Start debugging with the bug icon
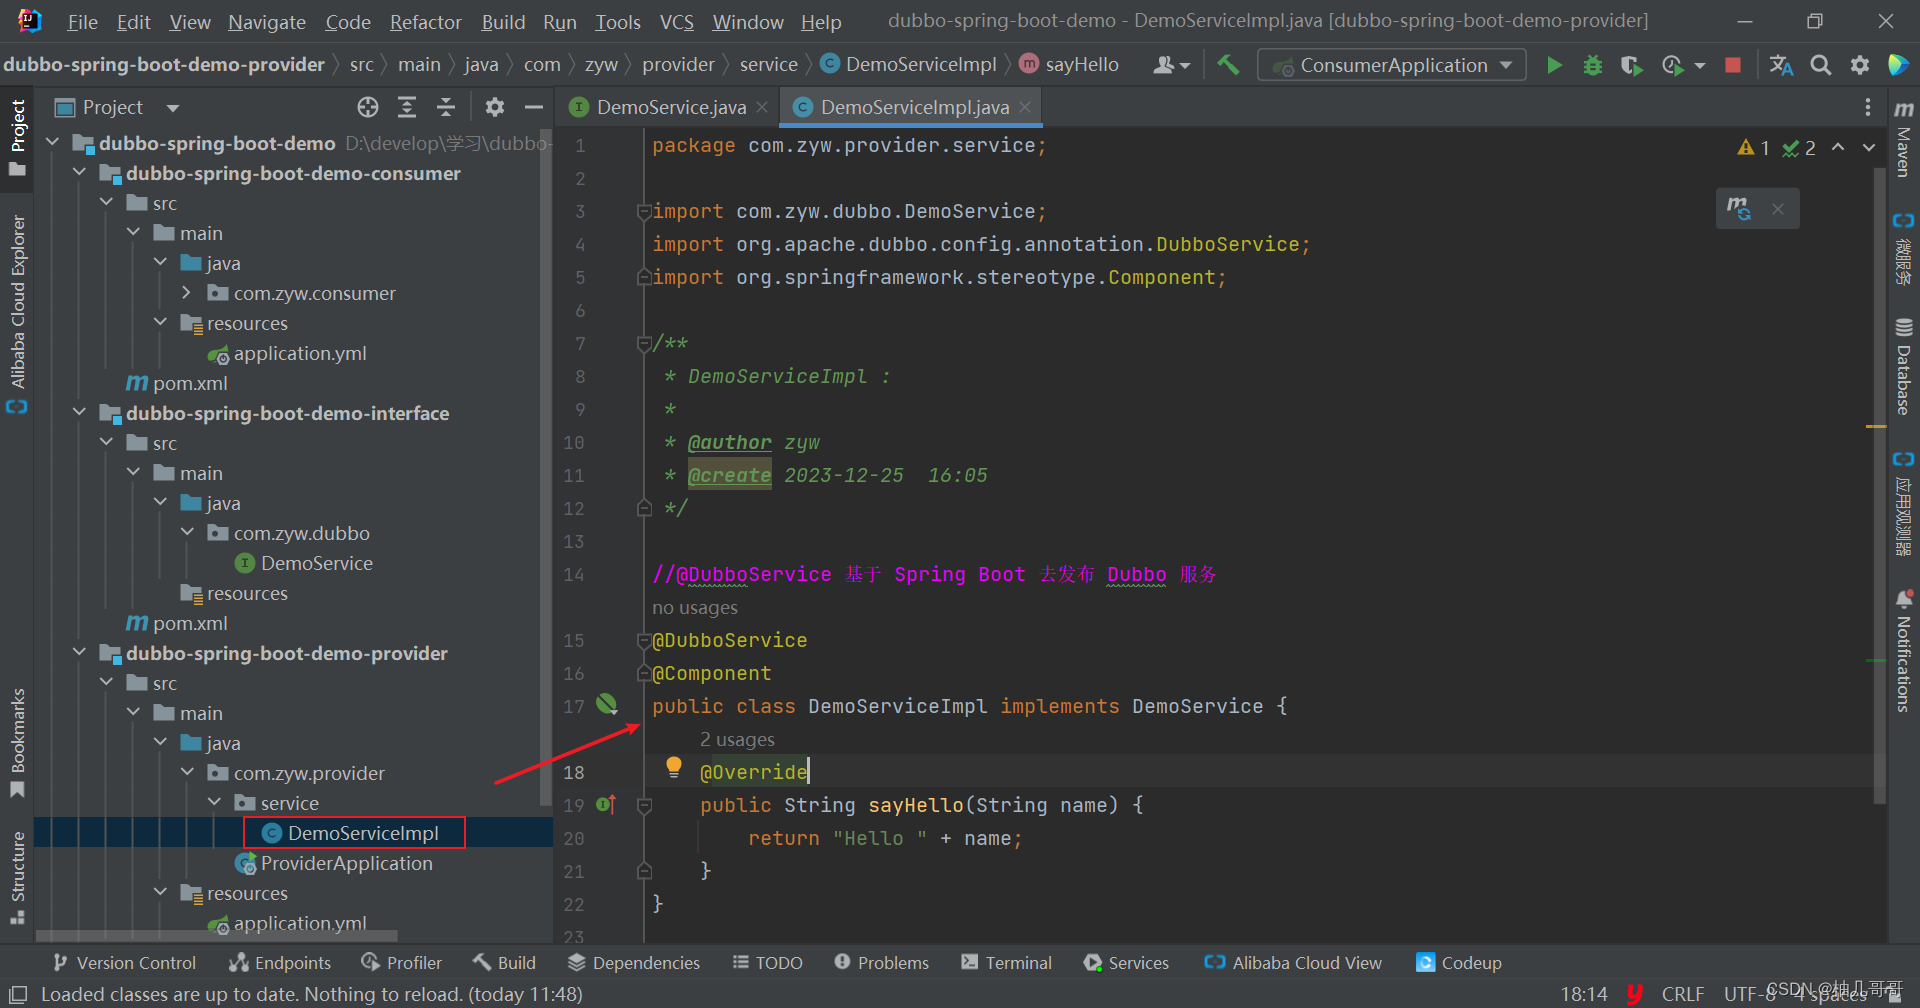 (x=1593, y=65)
